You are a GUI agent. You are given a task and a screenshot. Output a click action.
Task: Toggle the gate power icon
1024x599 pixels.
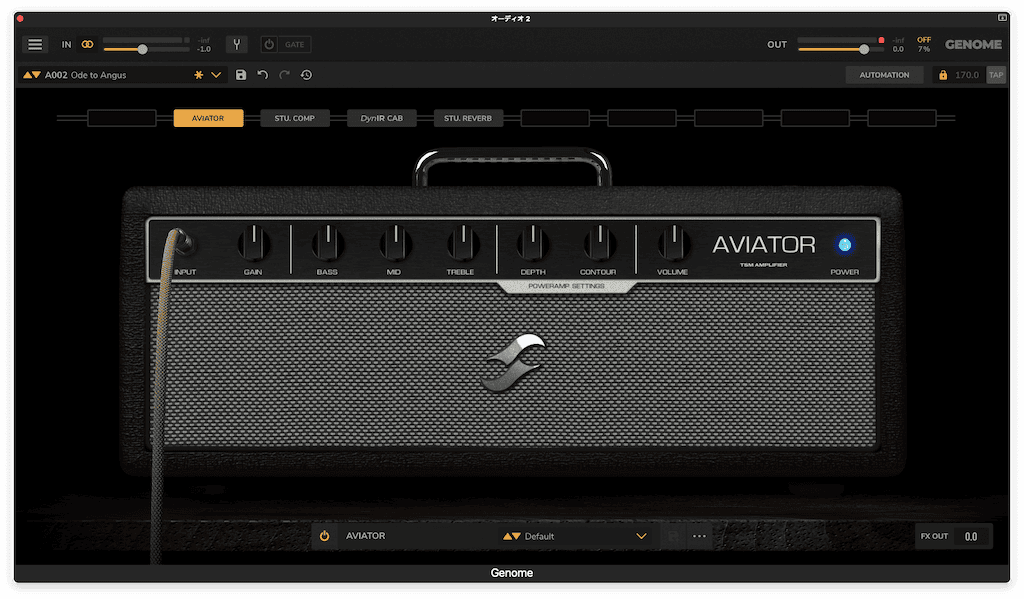tap(269, 44)
